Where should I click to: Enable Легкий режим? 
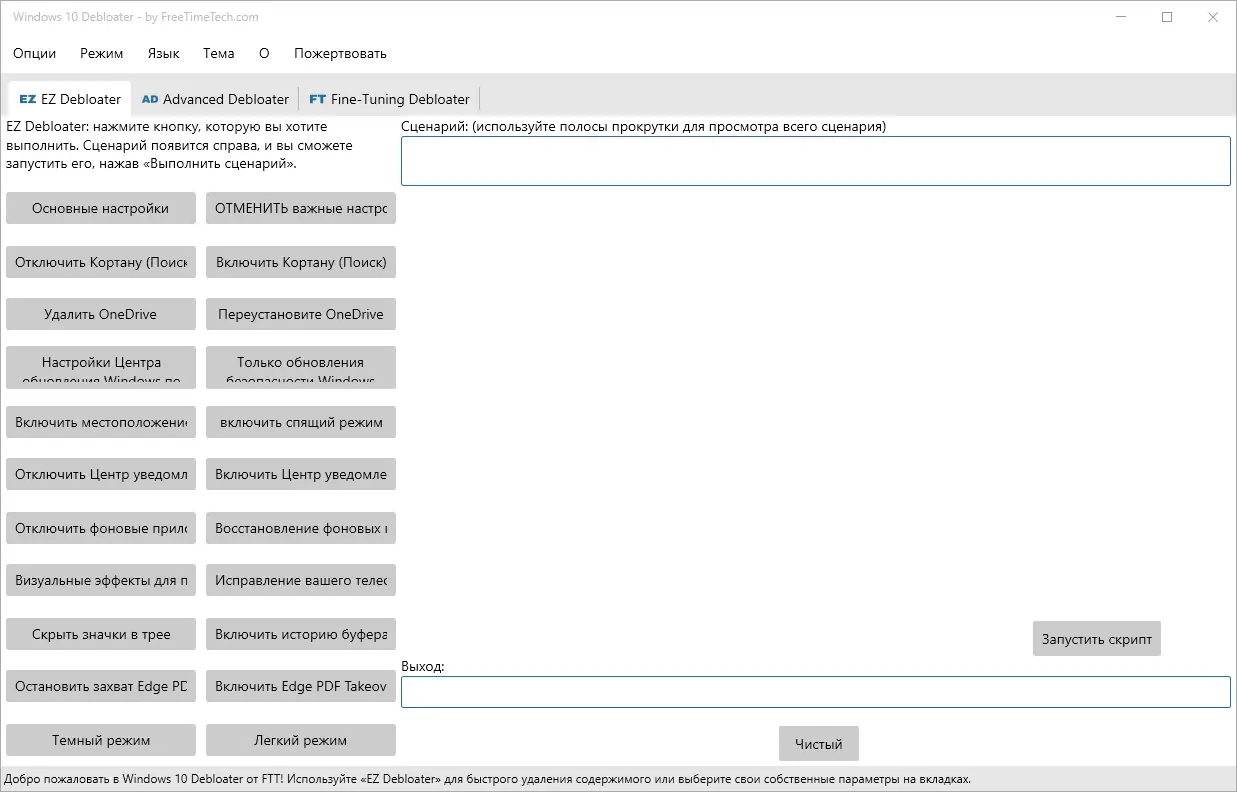pyautogui.click(x=300, y=740)
